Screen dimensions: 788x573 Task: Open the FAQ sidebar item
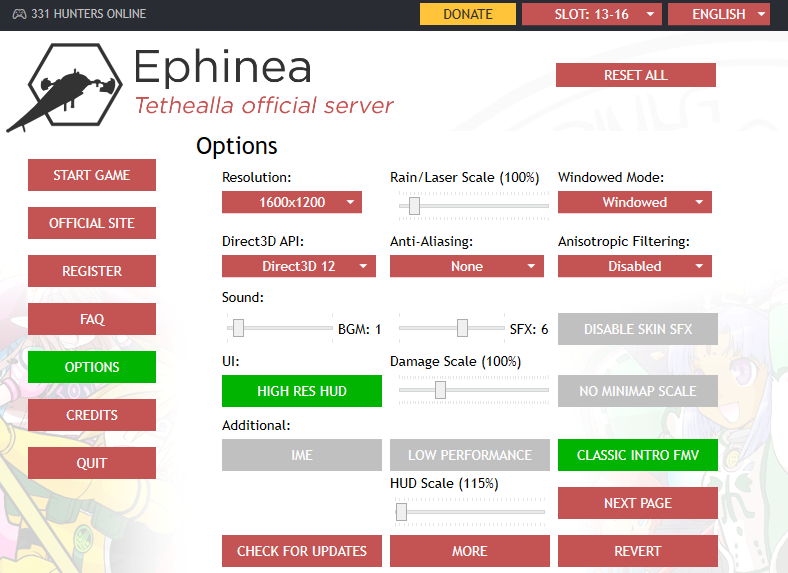(x=92, y=319)
